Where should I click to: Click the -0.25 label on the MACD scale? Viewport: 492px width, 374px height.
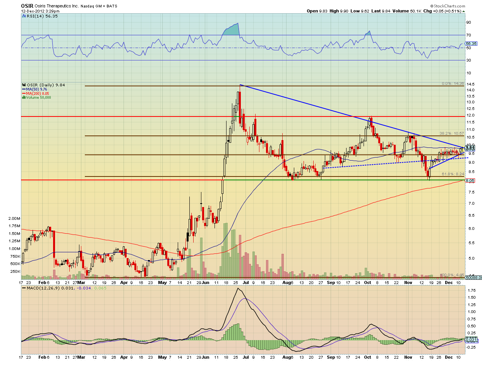click(471, 347)
